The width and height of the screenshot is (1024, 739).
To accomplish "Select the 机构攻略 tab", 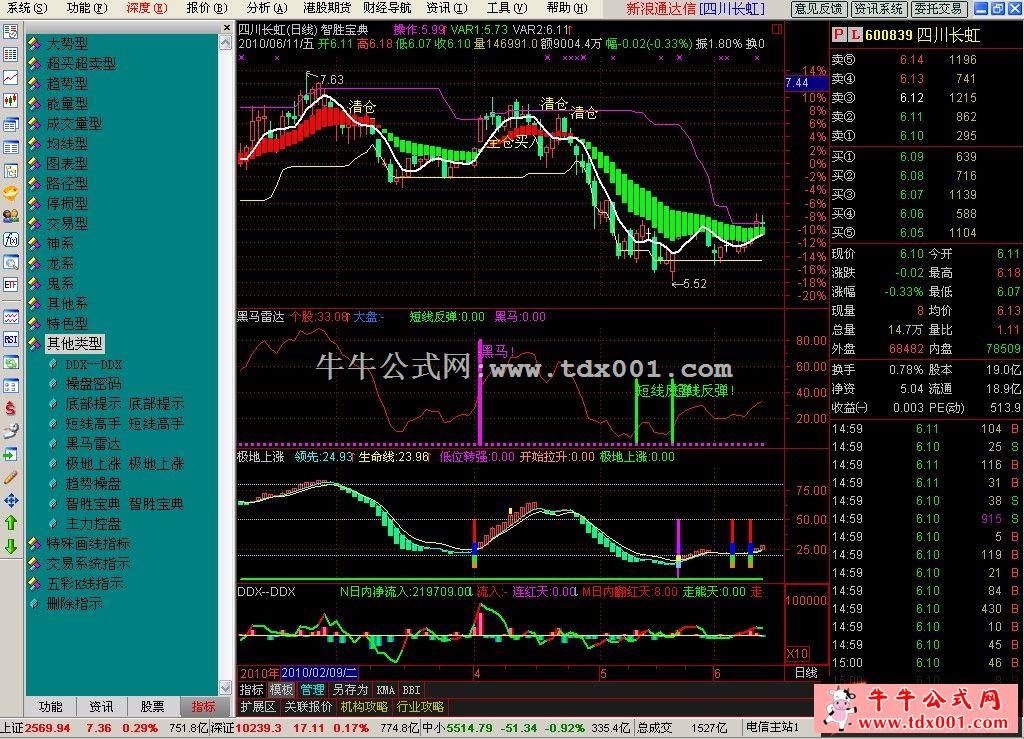I will [364, 706].
